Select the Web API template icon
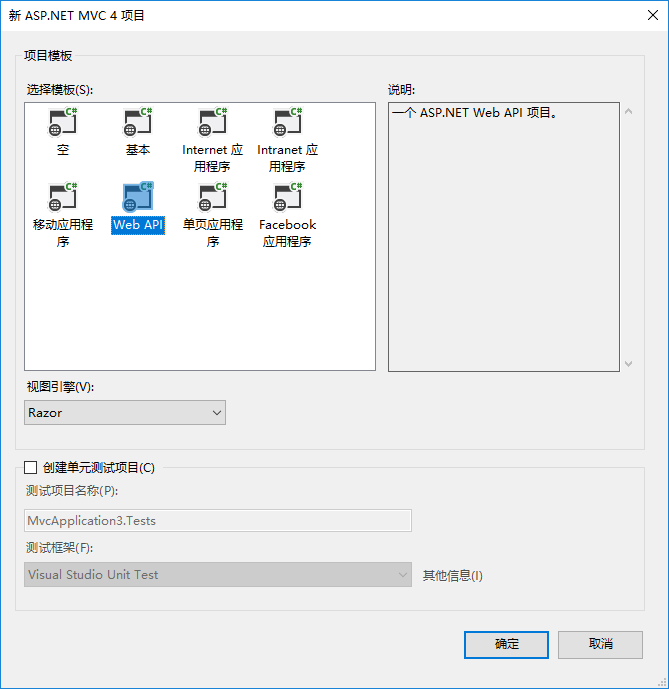The image size is (669, 689). point(138,196)
